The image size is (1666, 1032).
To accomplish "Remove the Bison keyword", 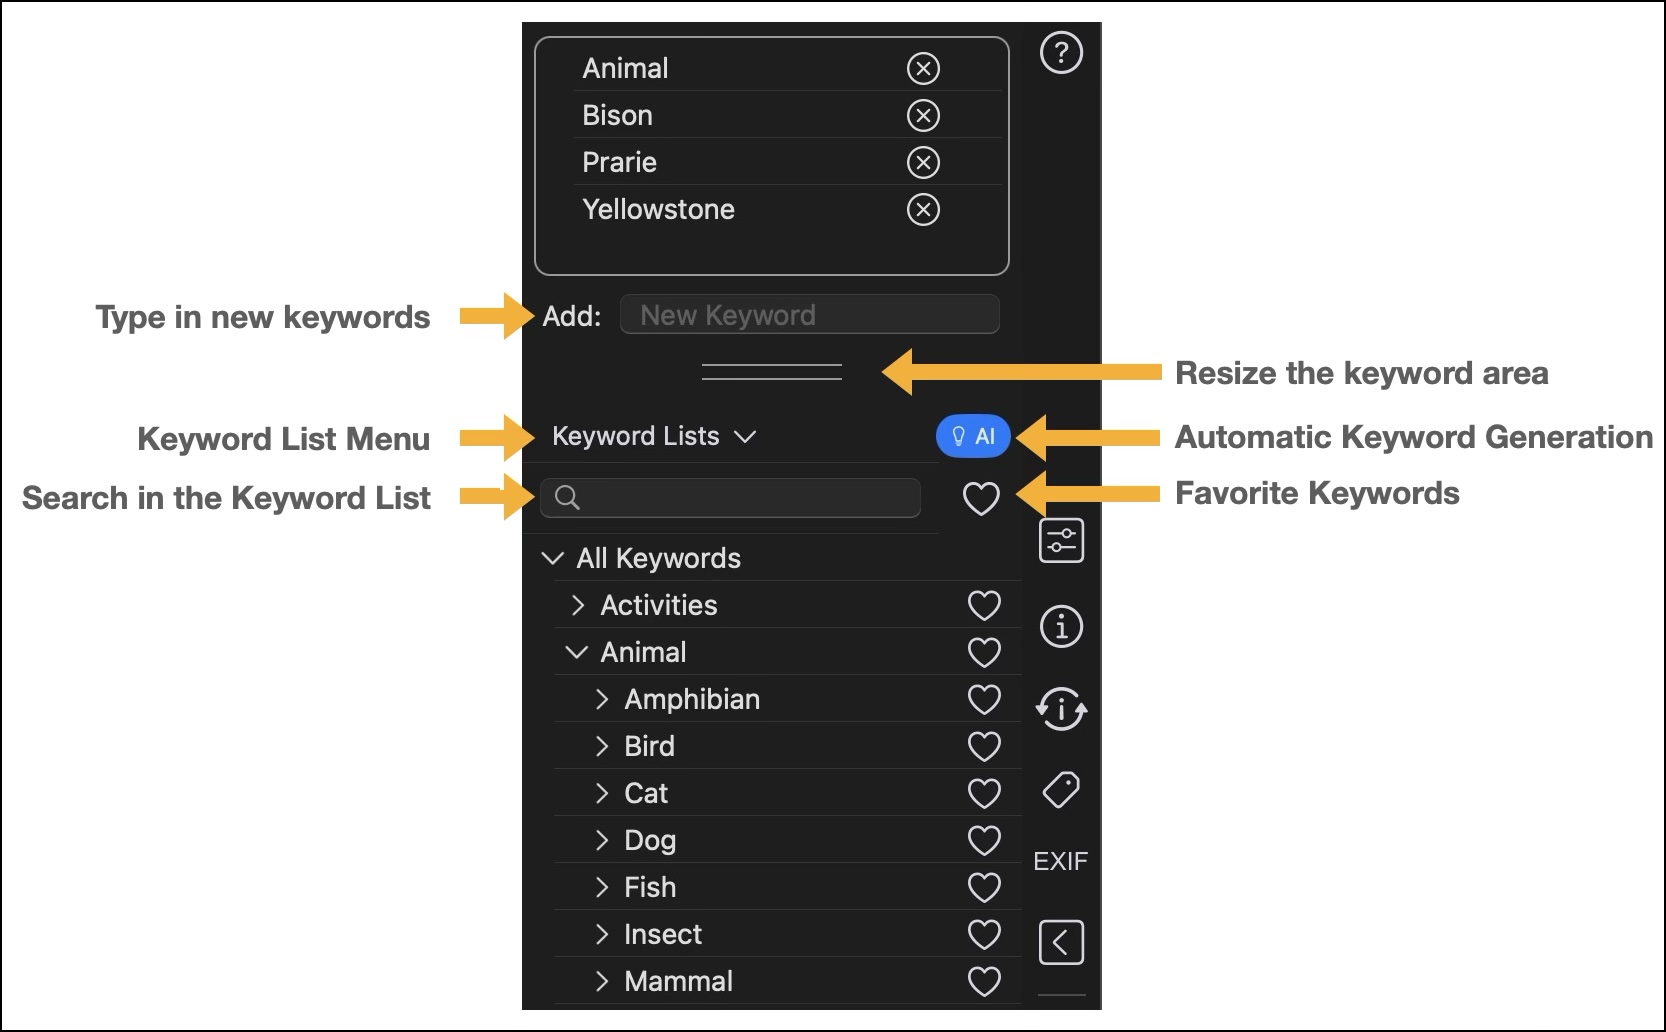I will (x=923, y=116).
